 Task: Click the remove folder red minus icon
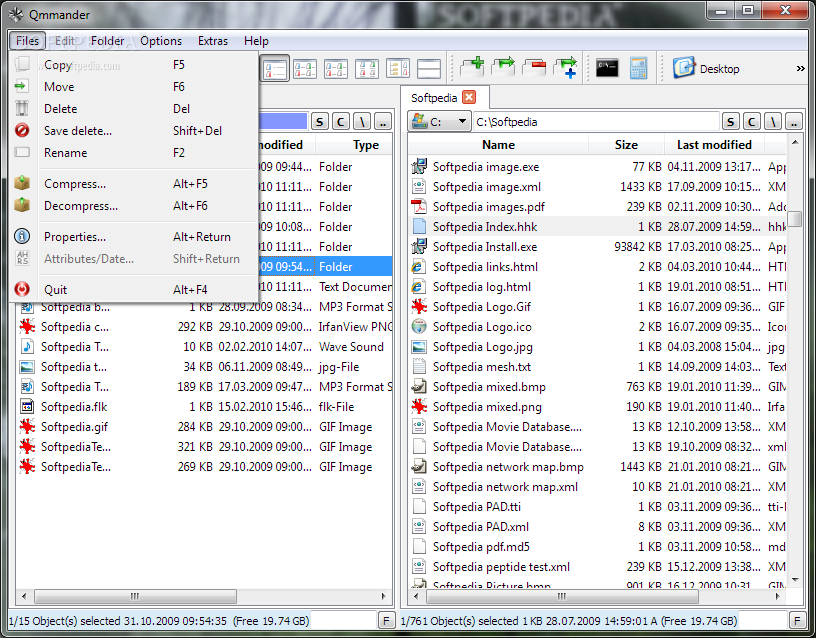click(534, 68)
